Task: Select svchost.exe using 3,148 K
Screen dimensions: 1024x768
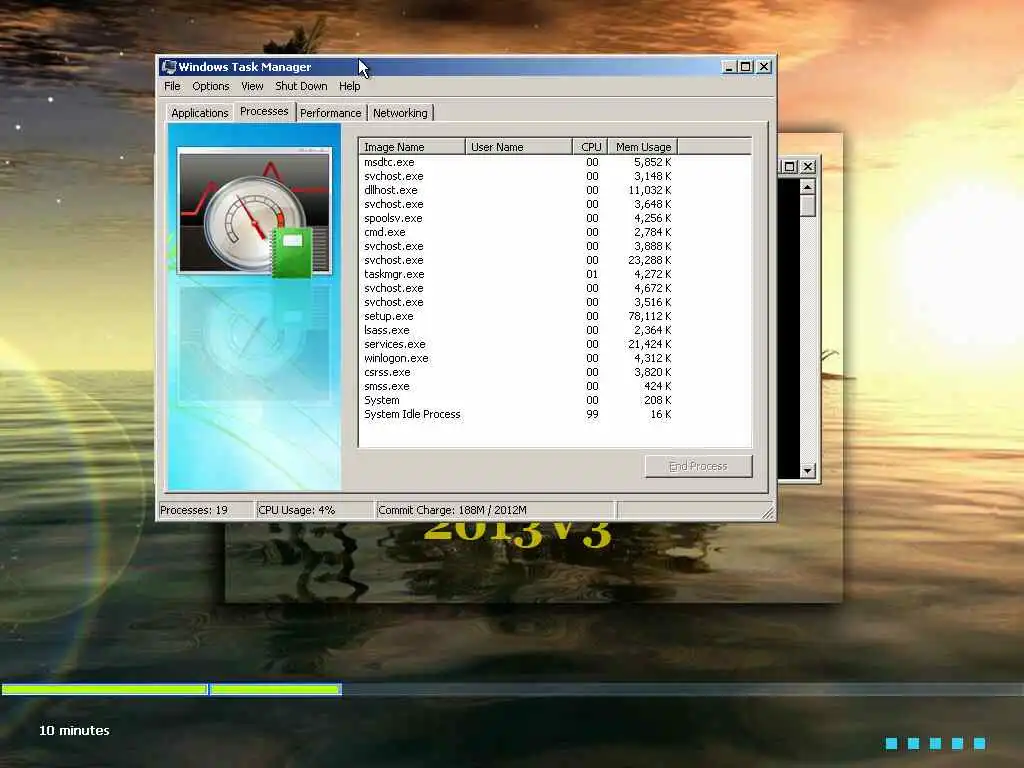Action: click(393, 176)
